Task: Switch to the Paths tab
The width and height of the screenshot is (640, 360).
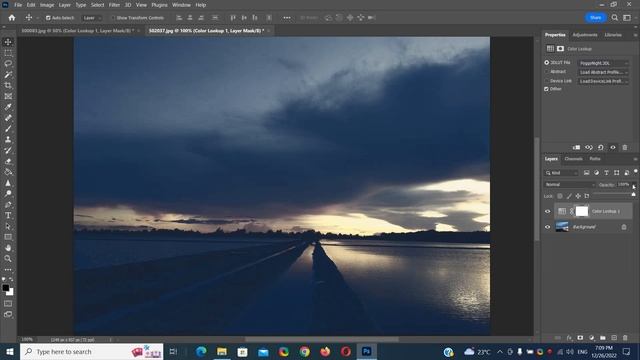Action: coord(595,159)
